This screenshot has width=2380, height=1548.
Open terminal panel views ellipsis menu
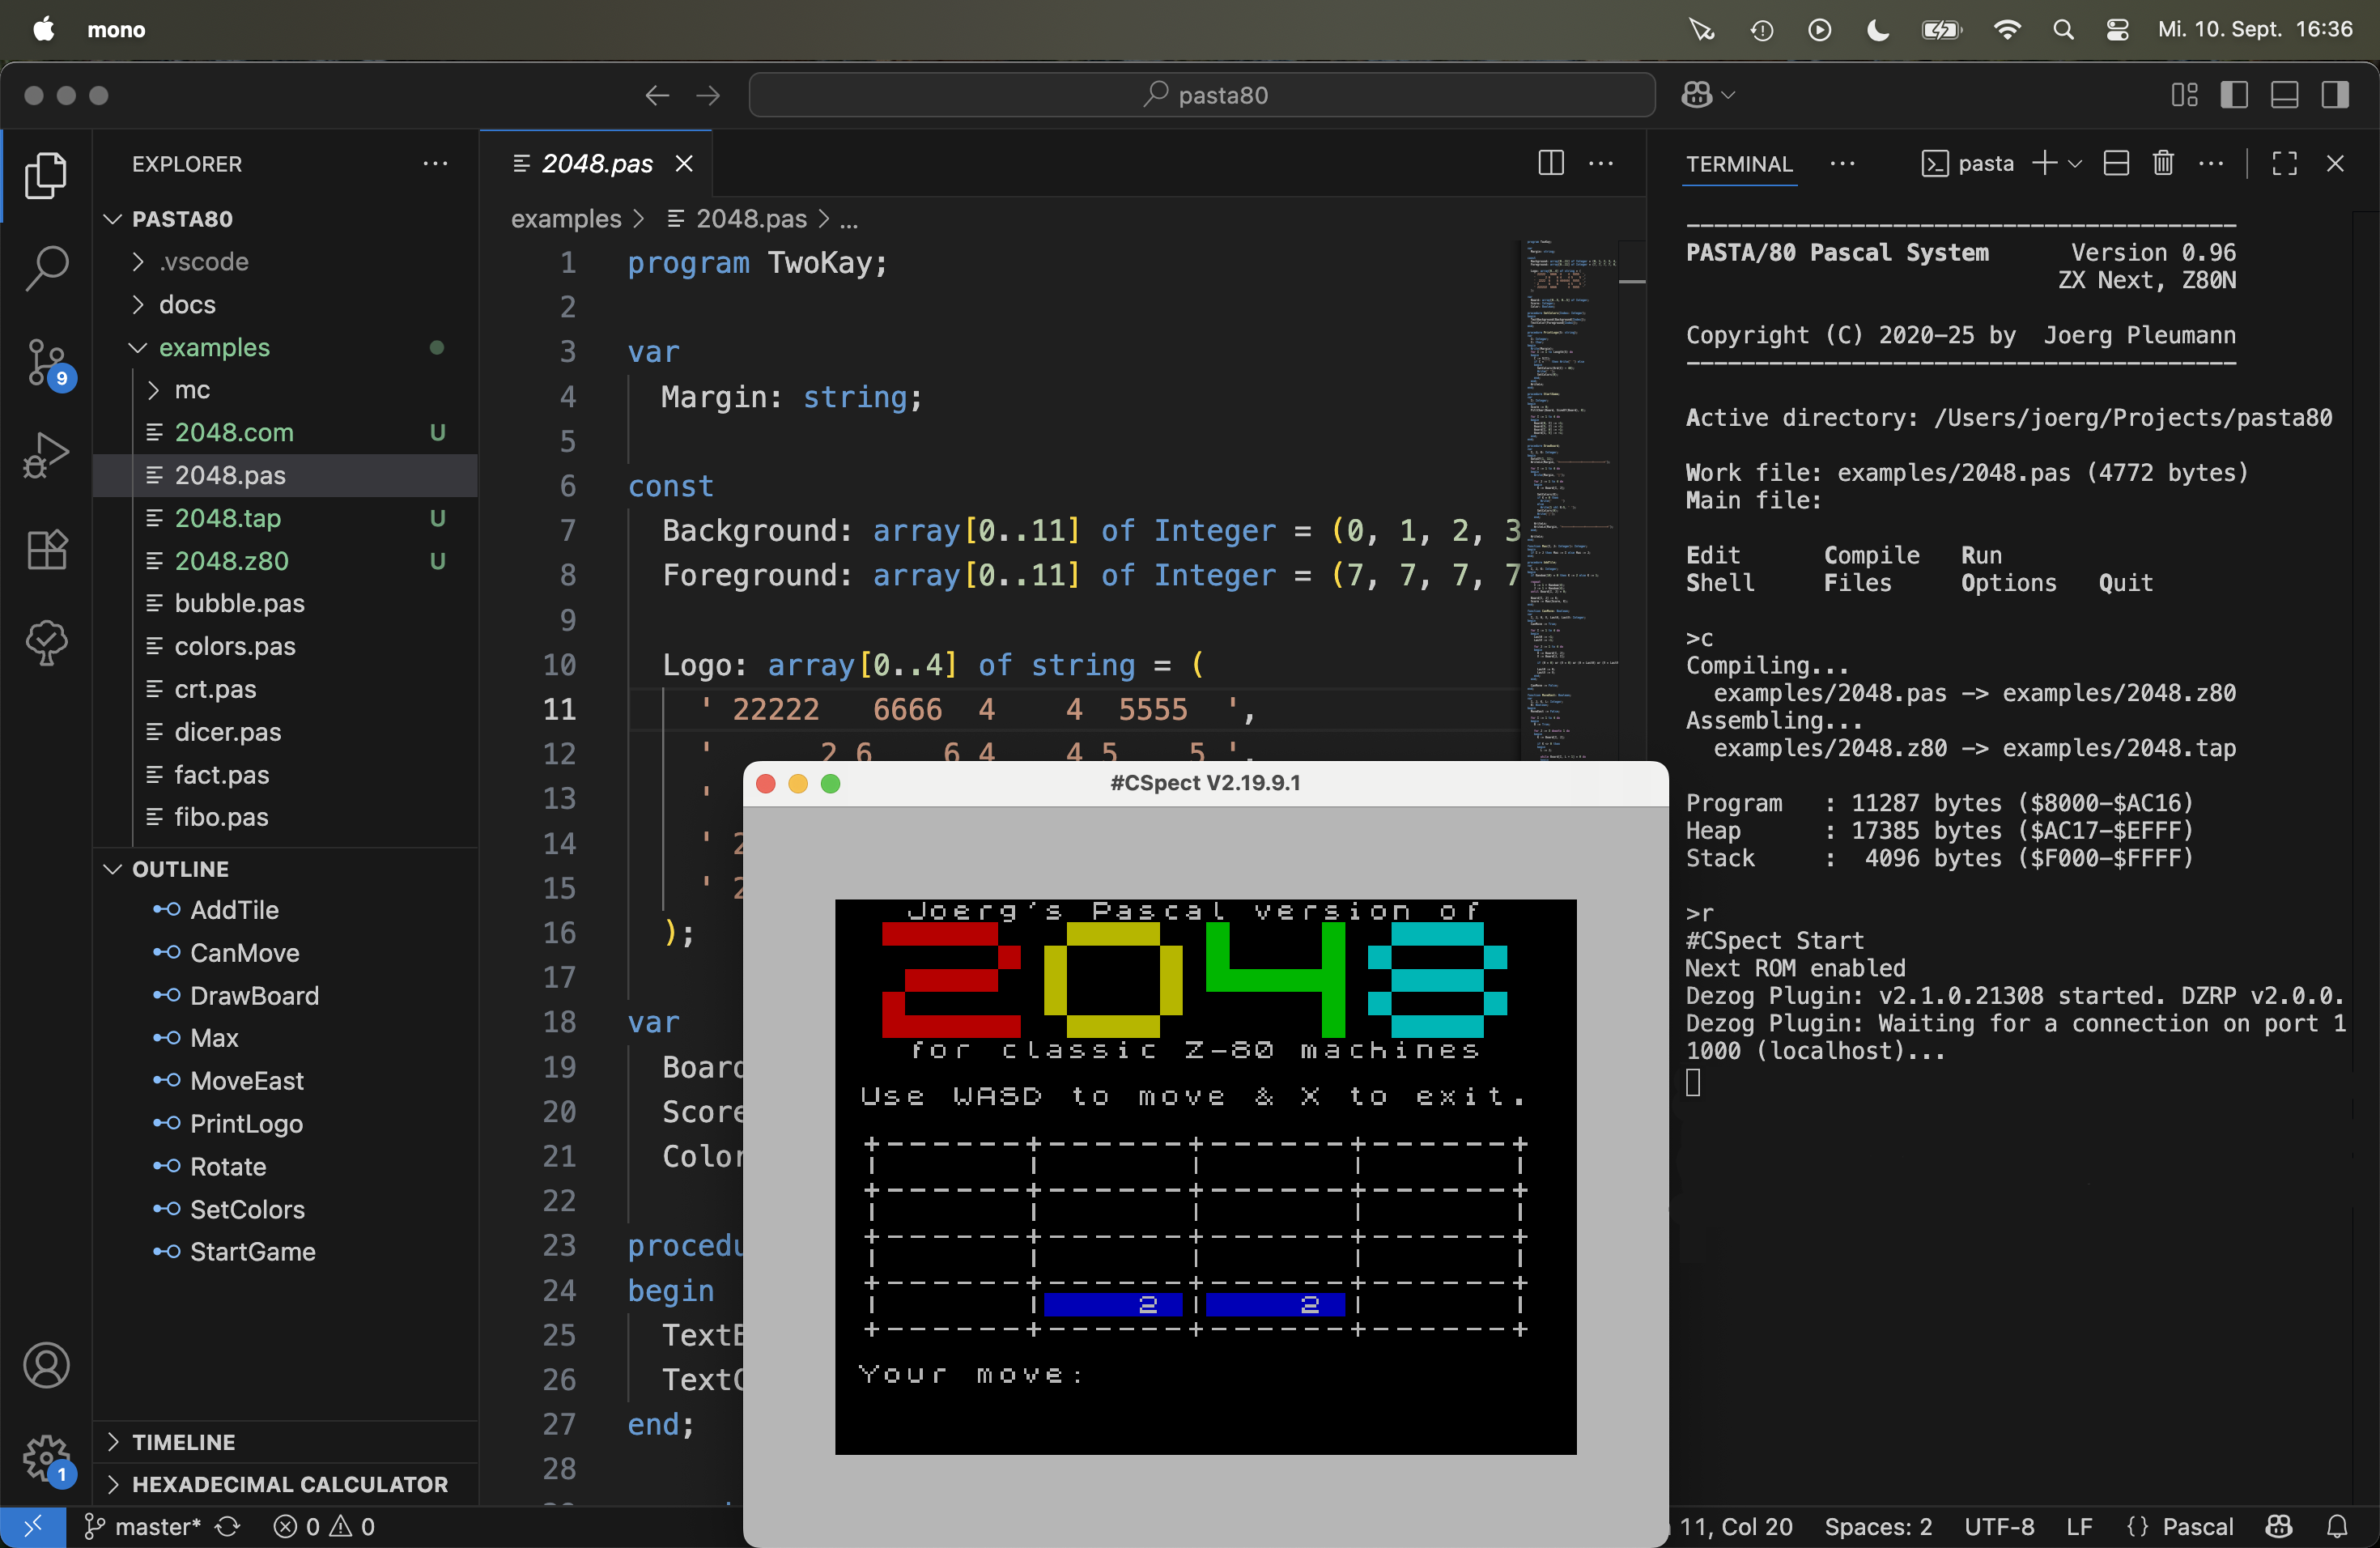point(1842,164)
